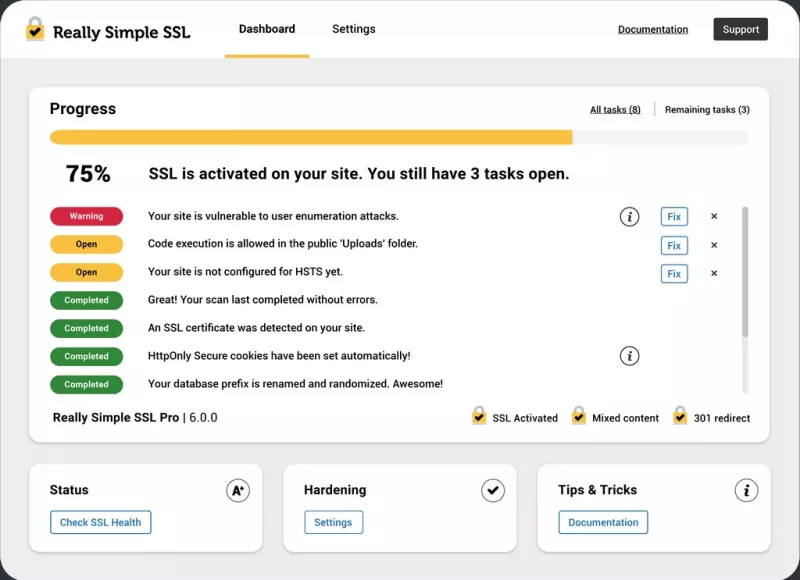Image resolution: width=800 pixels, height=580 pixels.
Task: Click Completed badge for HttpOnly cookies
Action: [86, 357]
